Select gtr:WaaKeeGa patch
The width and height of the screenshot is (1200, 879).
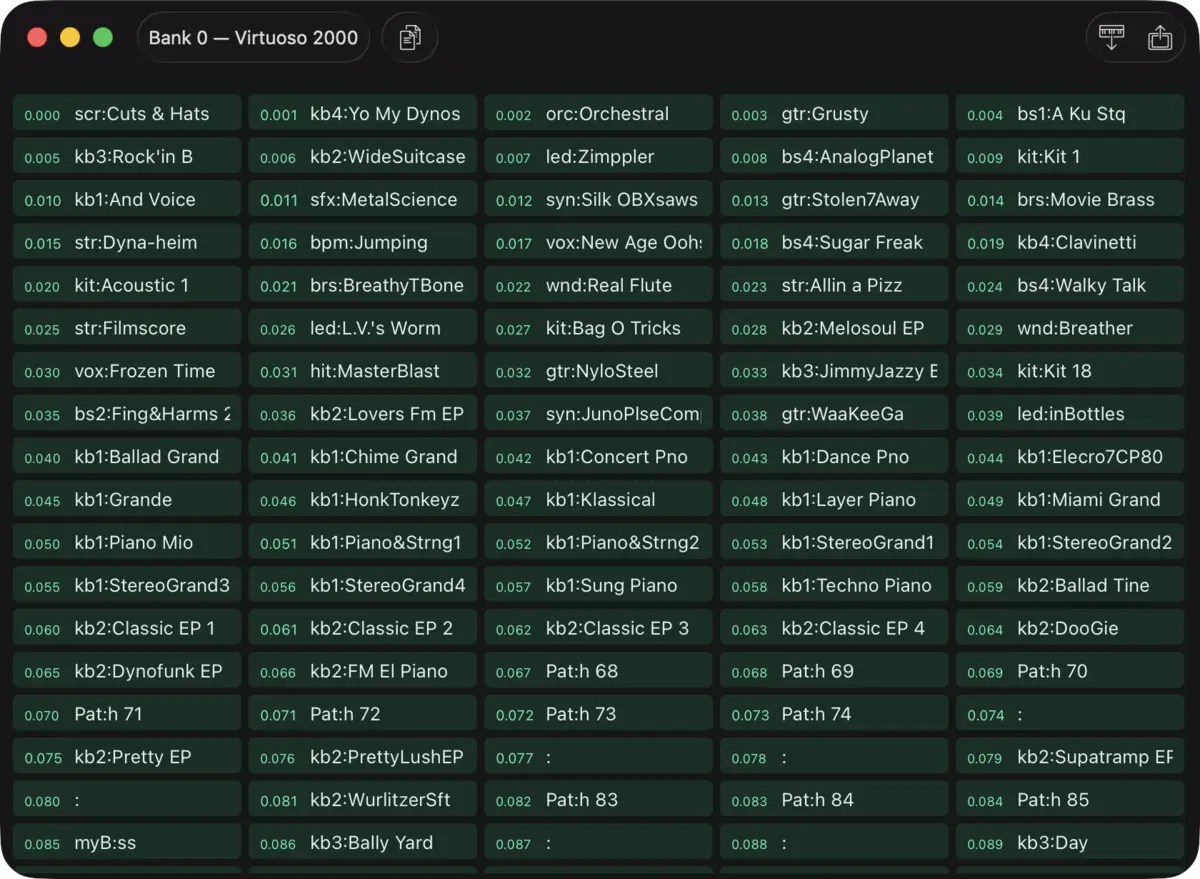click(x=834, y=414)
